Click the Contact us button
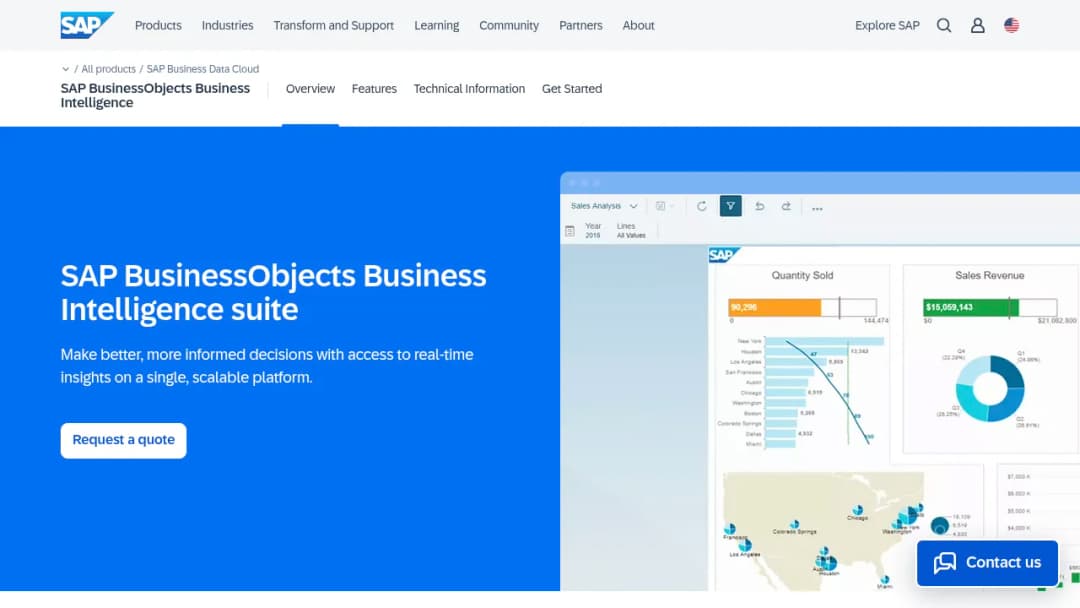The width and height of the screenshot is (1080, 608). [987, 563]
